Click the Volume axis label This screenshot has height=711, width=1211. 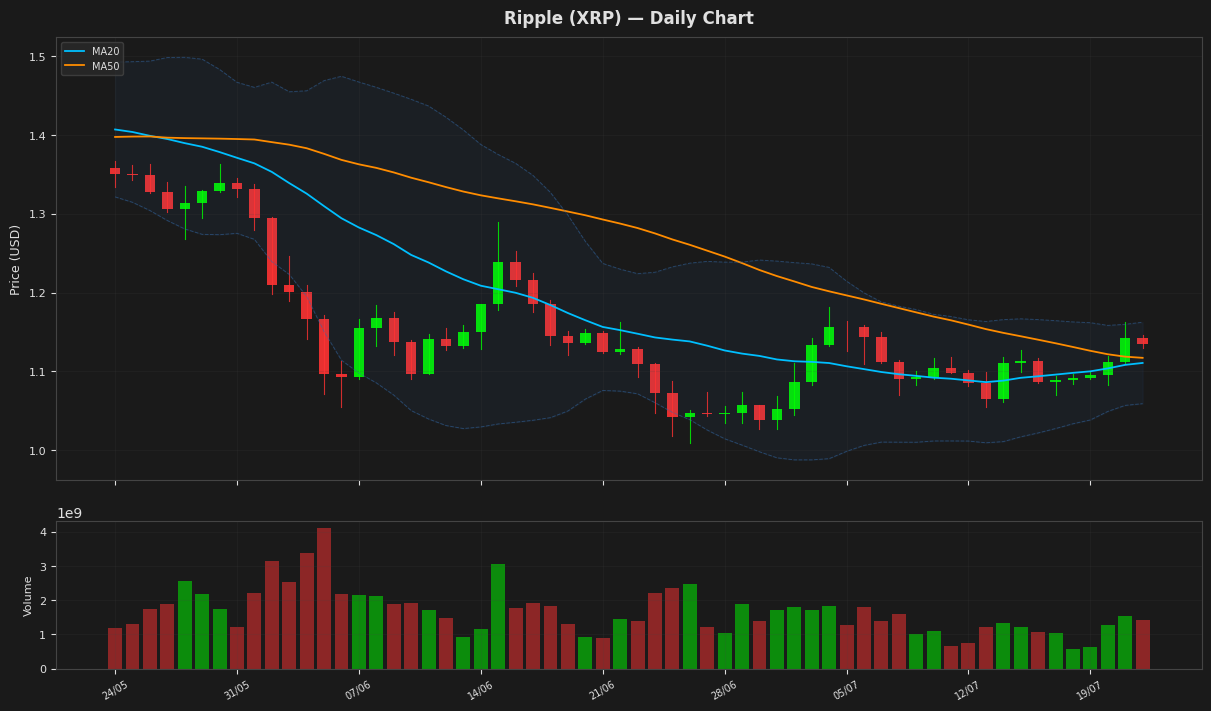(x=28, y=596)
